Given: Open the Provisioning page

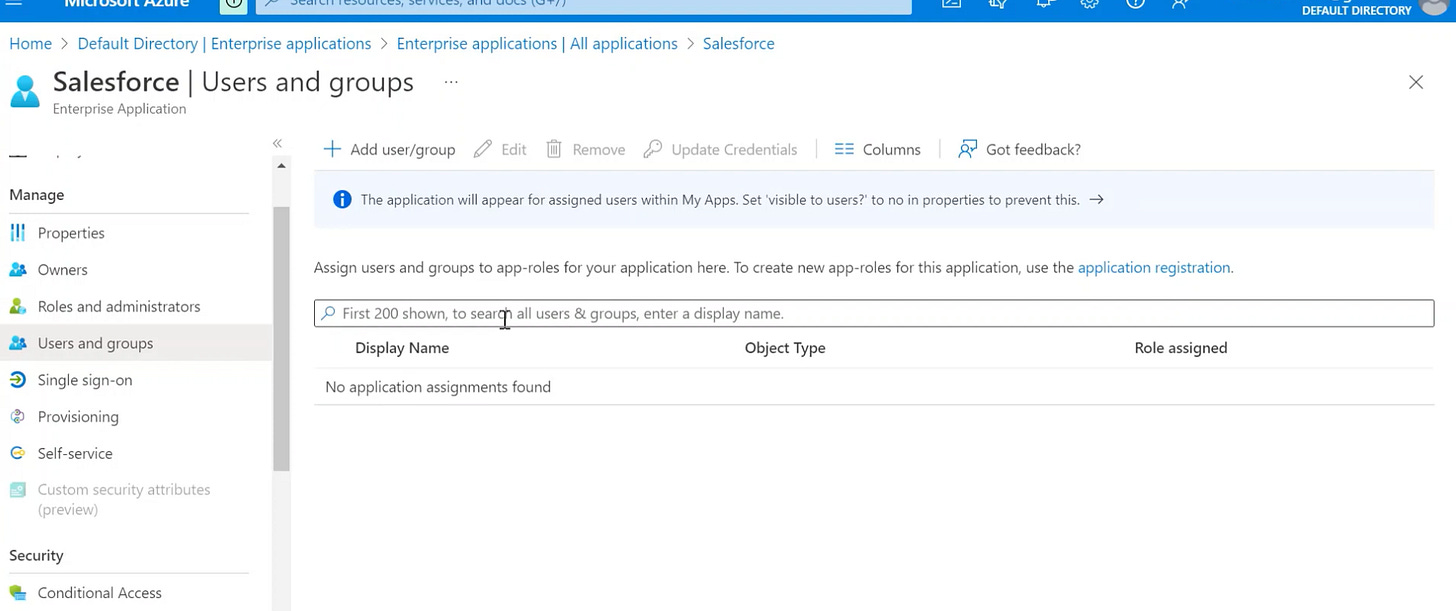Looking at the screenshot, I should (x=78, y=416).
